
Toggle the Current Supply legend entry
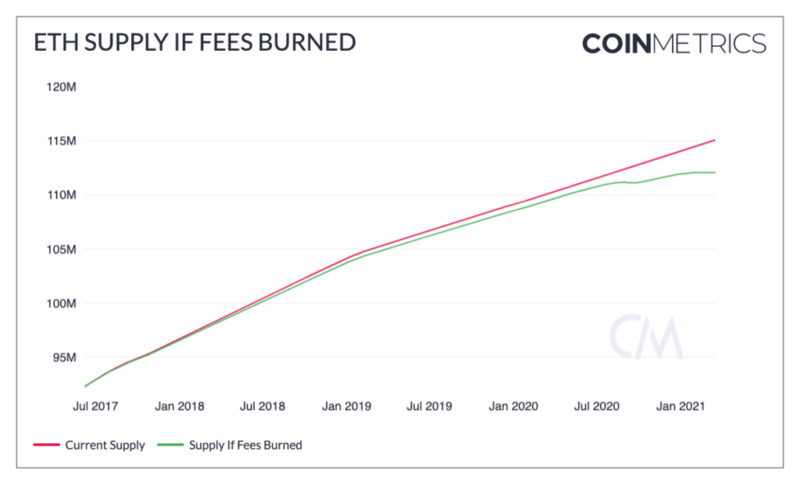click(89, 445)
